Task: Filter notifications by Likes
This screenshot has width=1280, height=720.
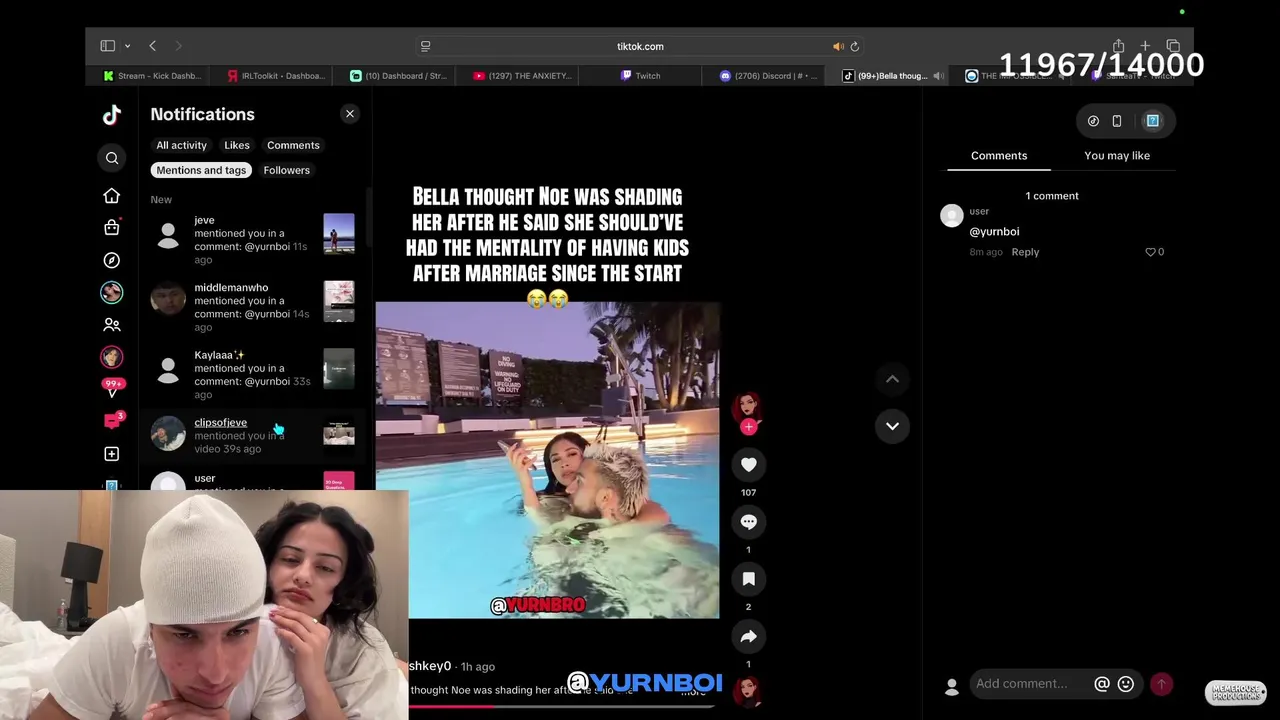Action: (237, 145)
